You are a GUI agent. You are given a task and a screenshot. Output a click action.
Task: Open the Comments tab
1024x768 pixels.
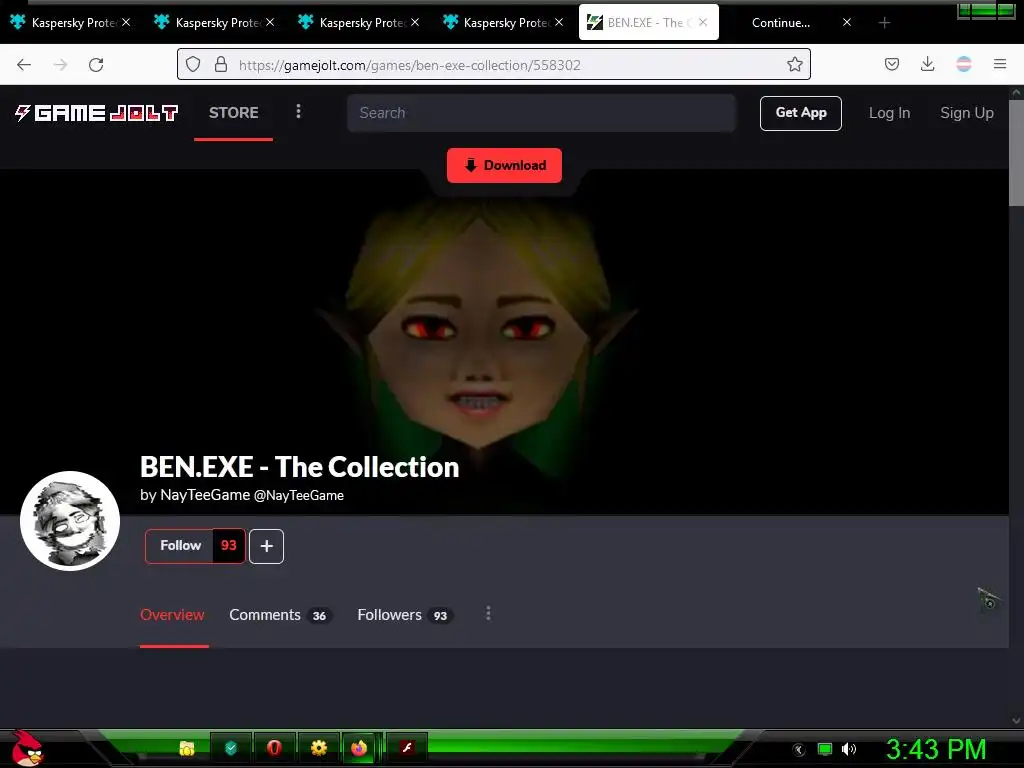tap(281, 615)
